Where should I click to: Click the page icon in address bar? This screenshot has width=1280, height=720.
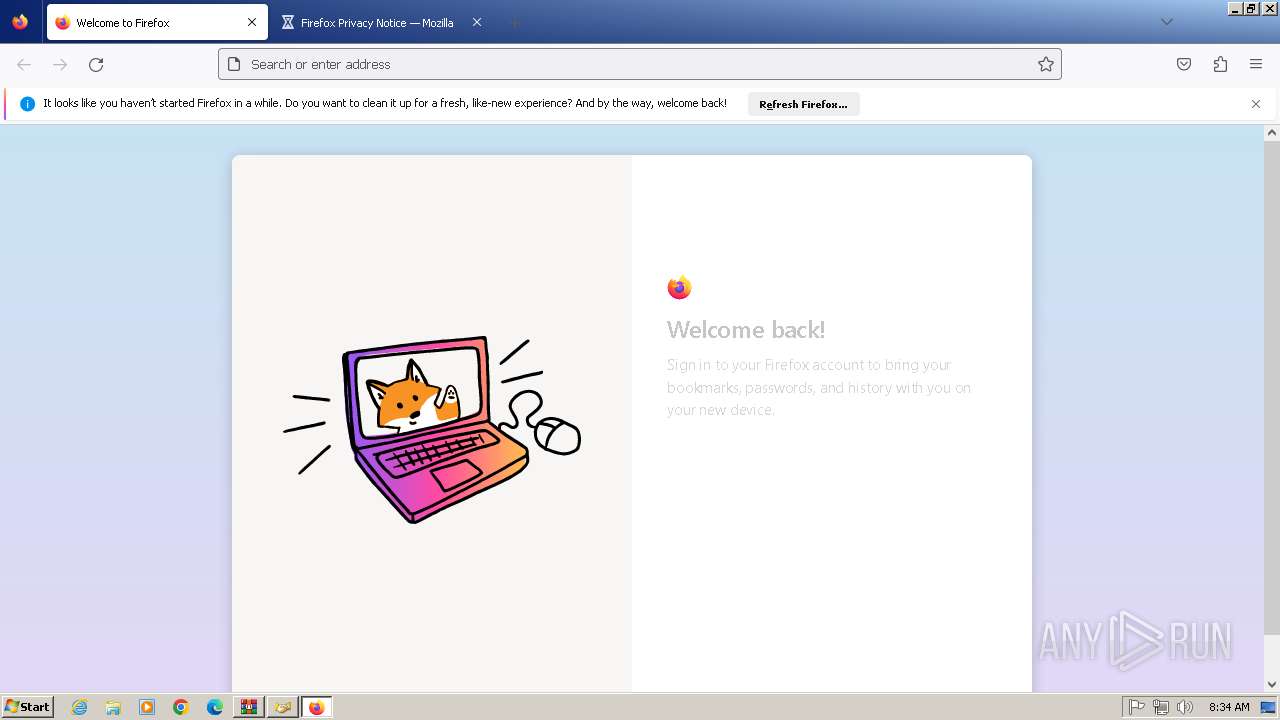pos(234,64)
